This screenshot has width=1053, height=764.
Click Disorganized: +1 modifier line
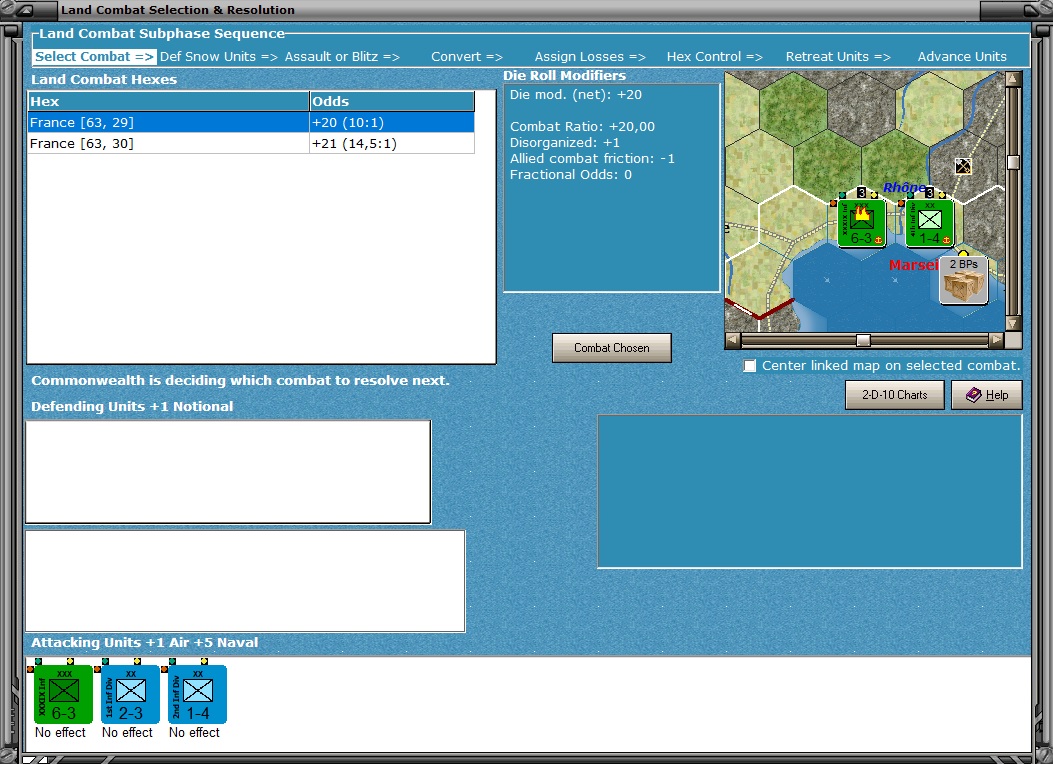(564, 142)
